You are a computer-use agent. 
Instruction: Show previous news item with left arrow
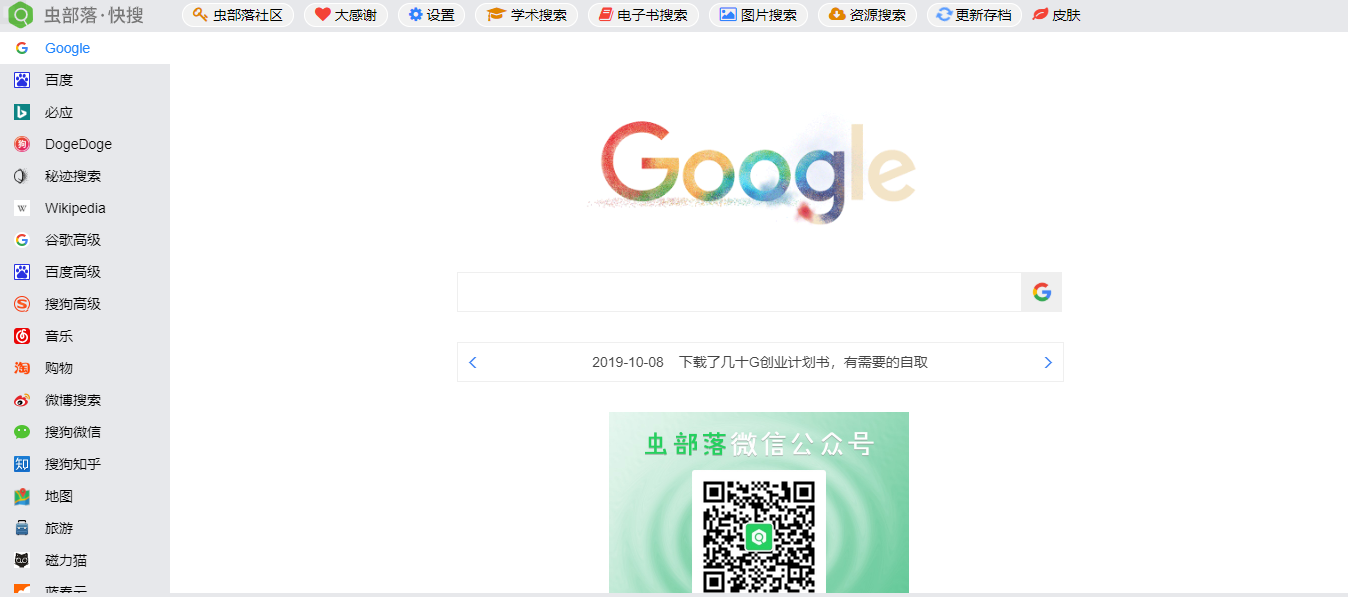click(x=473, y=362)
